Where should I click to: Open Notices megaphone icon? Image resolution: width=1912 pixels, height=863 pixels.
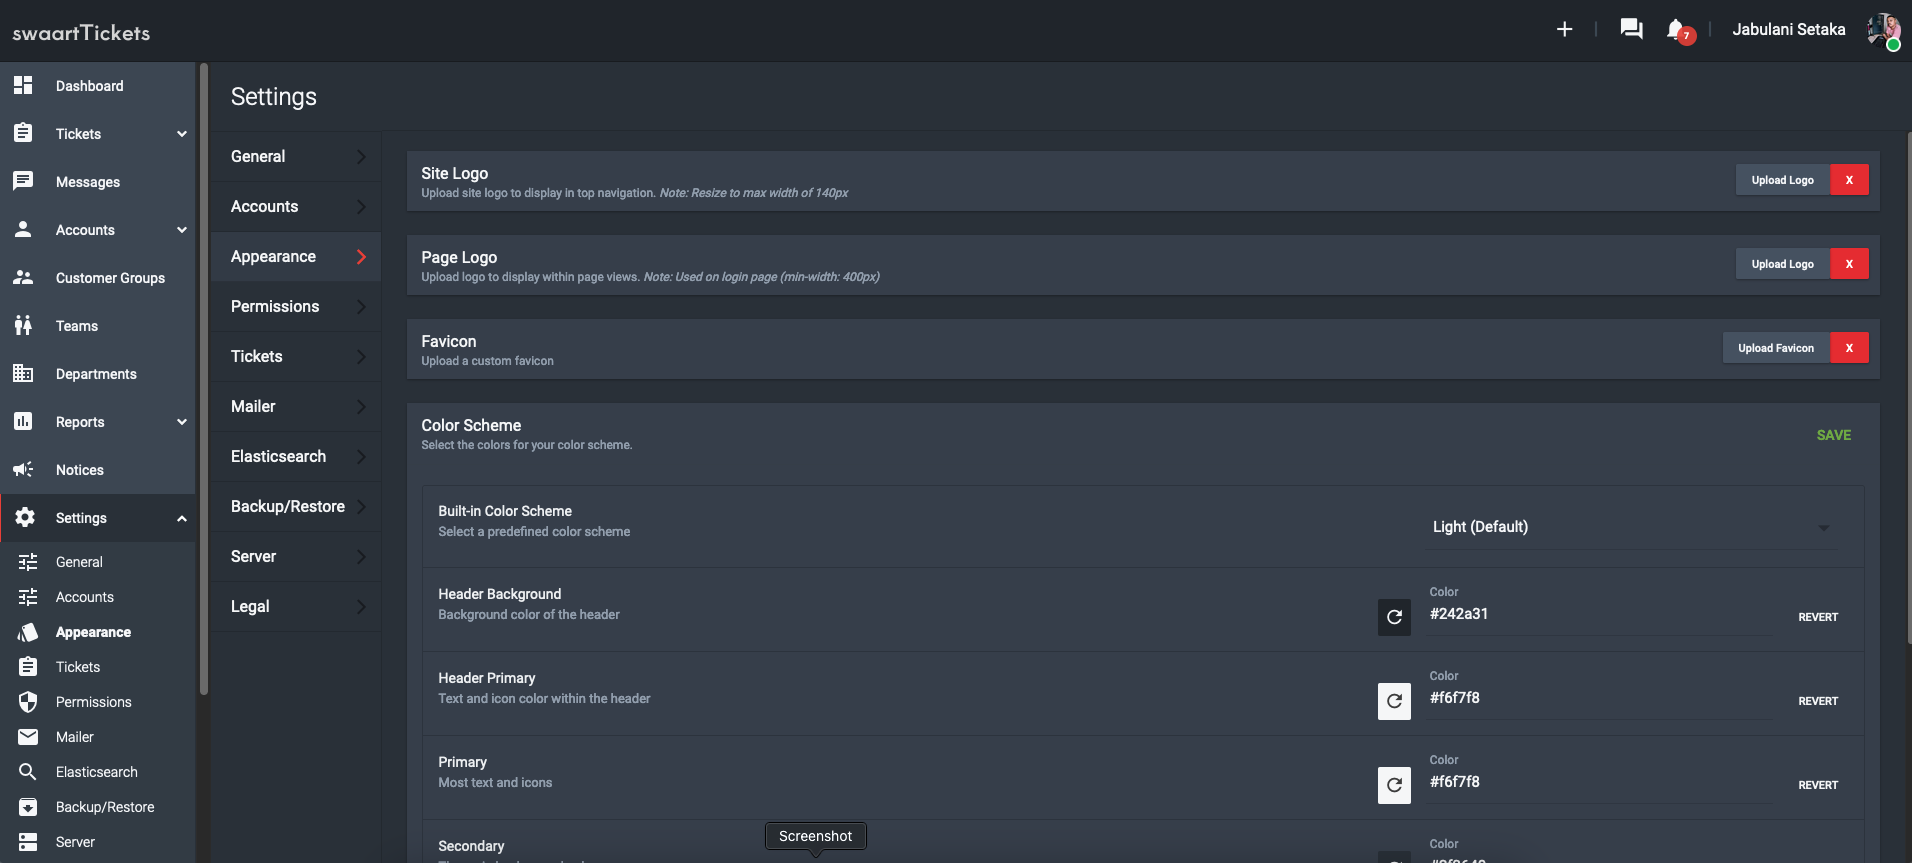click(x=23, y=470)
